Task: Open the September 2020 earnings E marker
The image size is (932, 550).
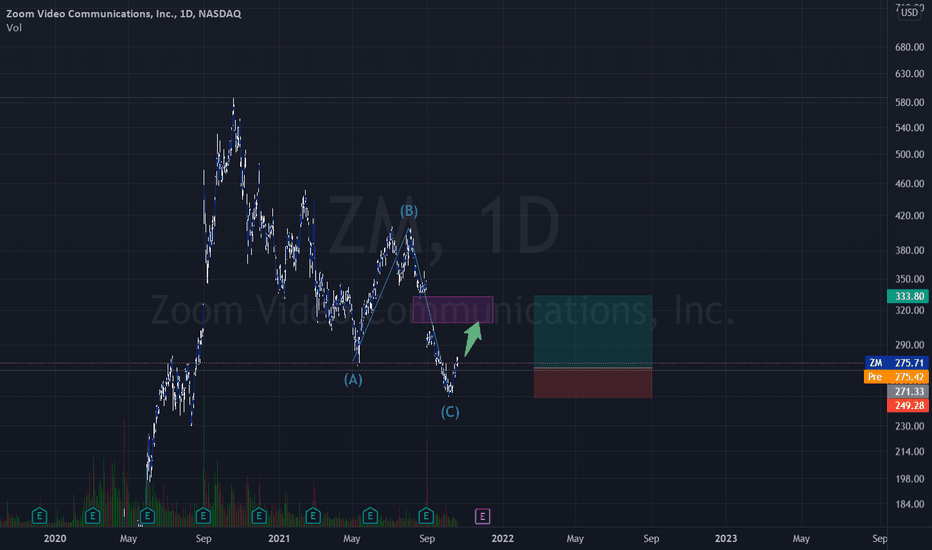Action: point(203,516)
